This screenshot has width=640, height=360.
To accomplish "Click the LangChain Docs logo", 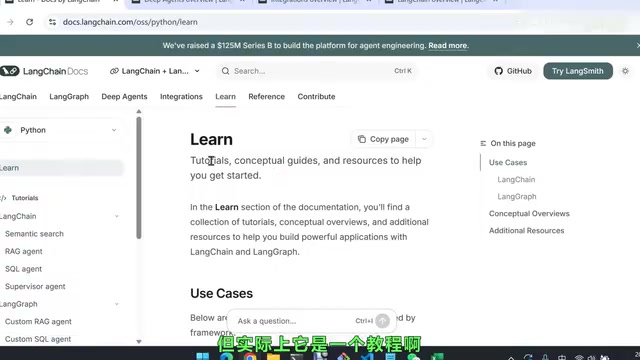I will coord(44,71).
